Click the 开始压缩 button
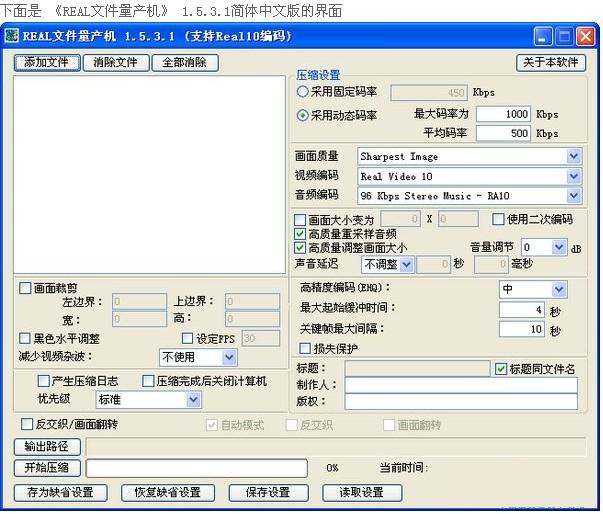Viewport: 603px width, 514px height. tap(47, 467)
